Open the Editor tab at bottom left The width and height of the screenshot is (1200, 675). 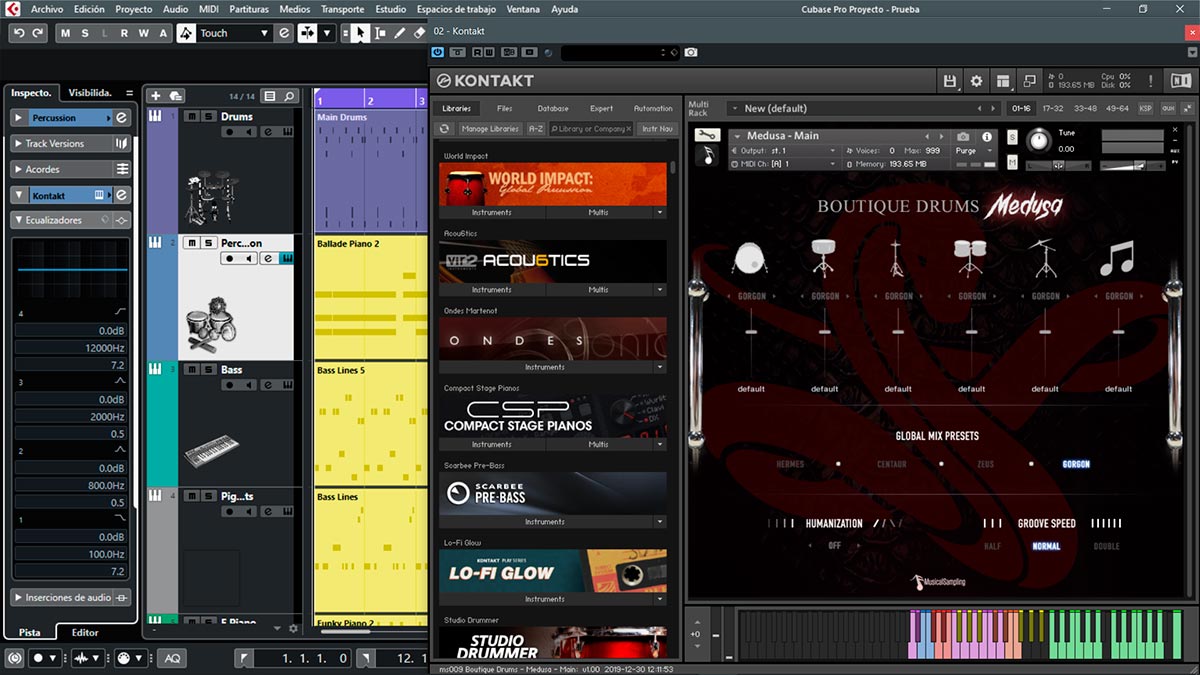point(85,632)
